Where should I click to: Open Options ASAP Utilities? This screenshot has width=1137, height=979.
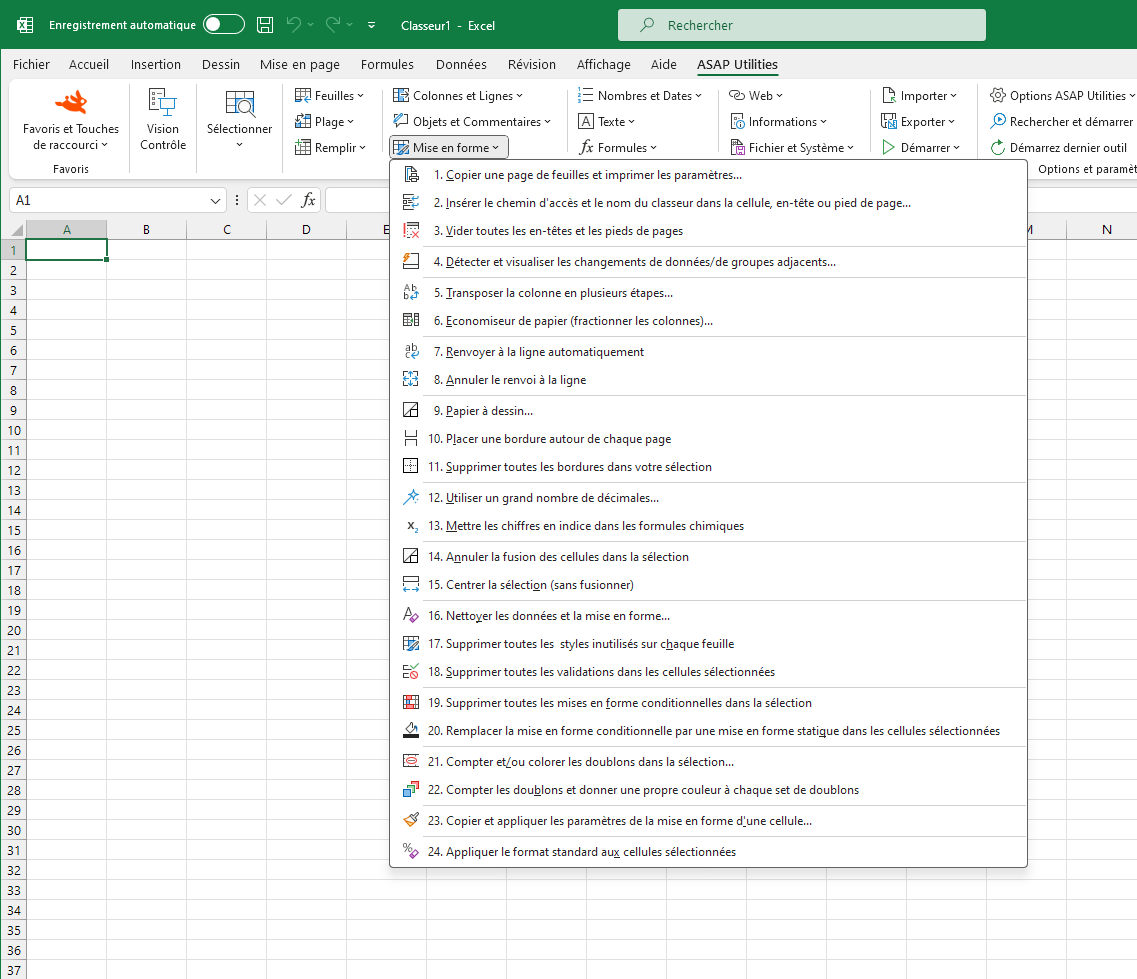click(1062, 96)
